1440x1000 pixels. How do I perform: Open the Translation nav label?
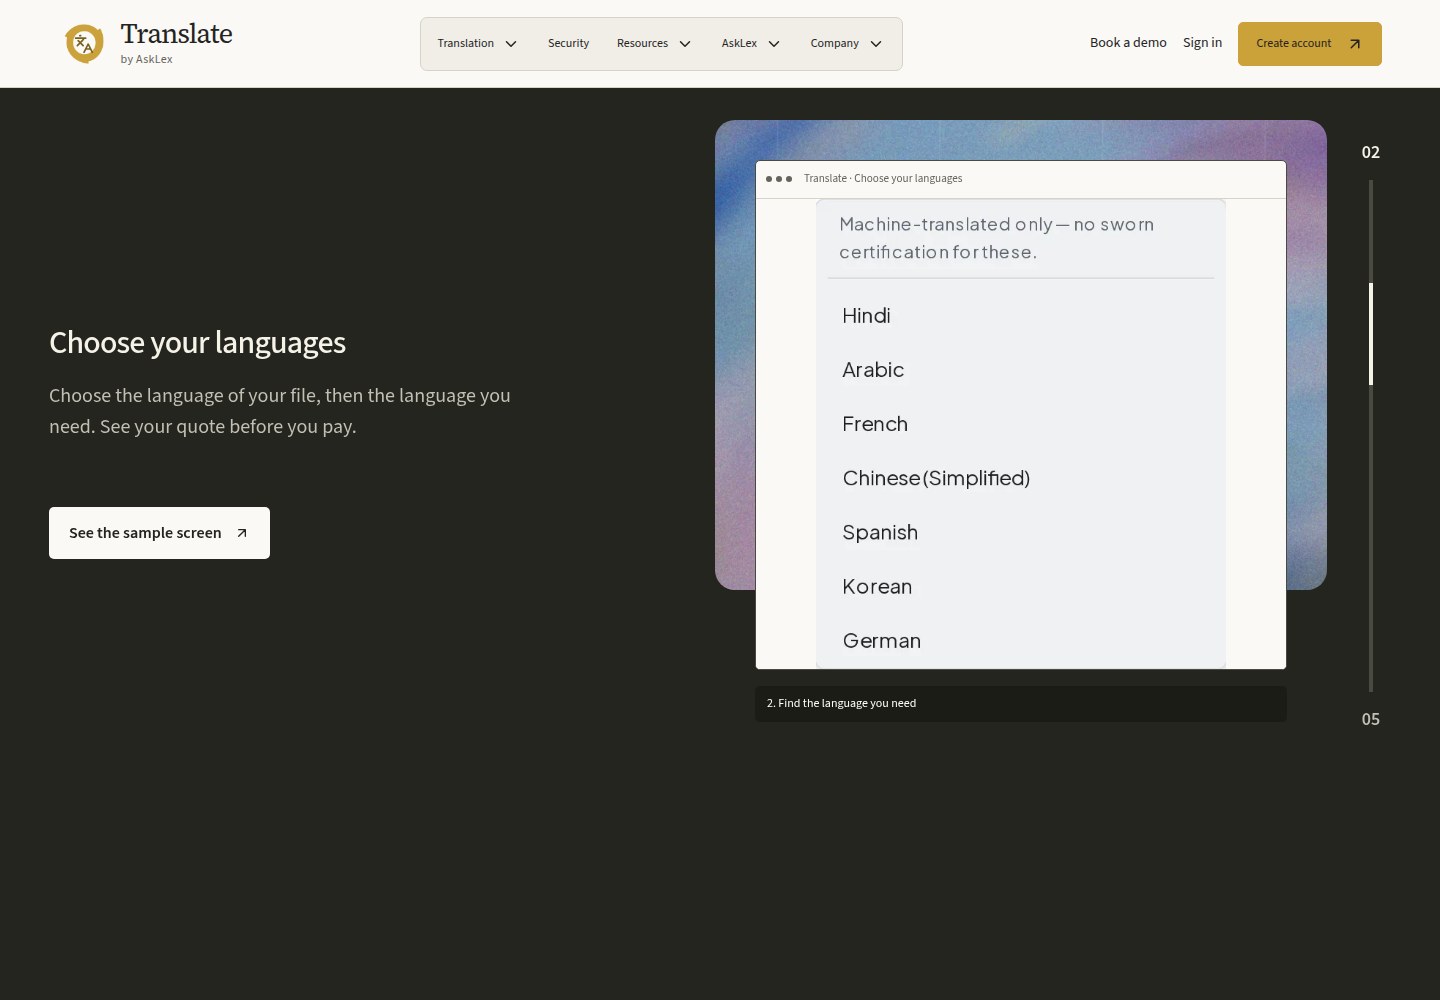coord(466,43)
